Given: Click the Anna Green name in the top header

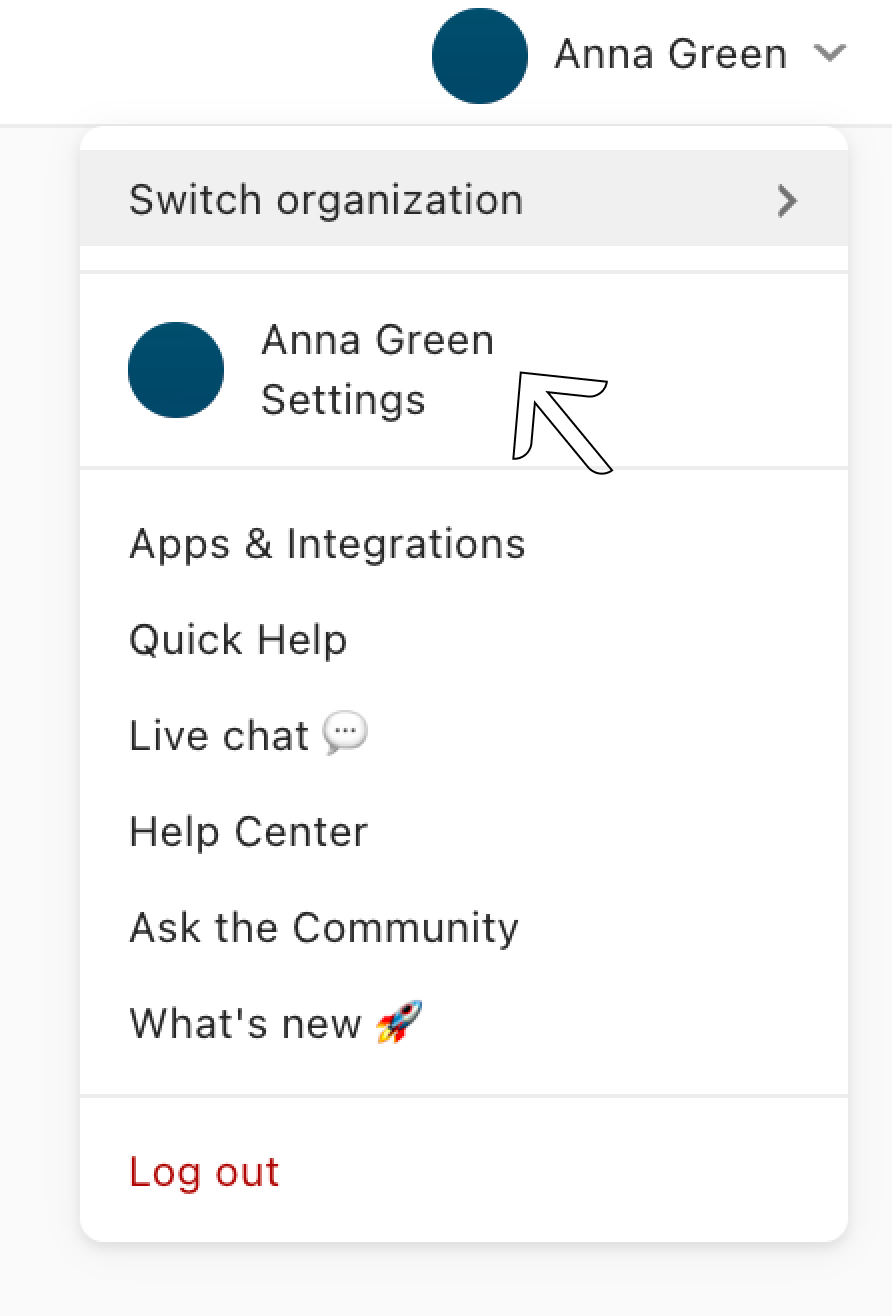Looking at the screenshot, I should coord(671,54).
